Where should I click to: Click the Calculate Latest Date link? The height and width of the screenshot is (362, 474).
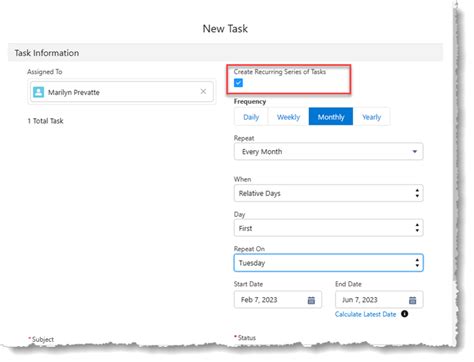(365, 314)
